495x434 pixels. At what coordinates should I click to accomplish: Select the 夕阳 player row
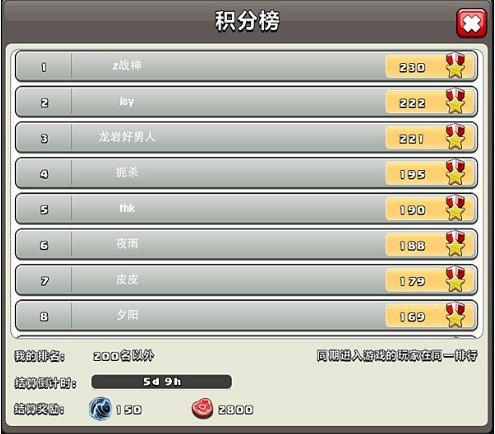[246, 316]
